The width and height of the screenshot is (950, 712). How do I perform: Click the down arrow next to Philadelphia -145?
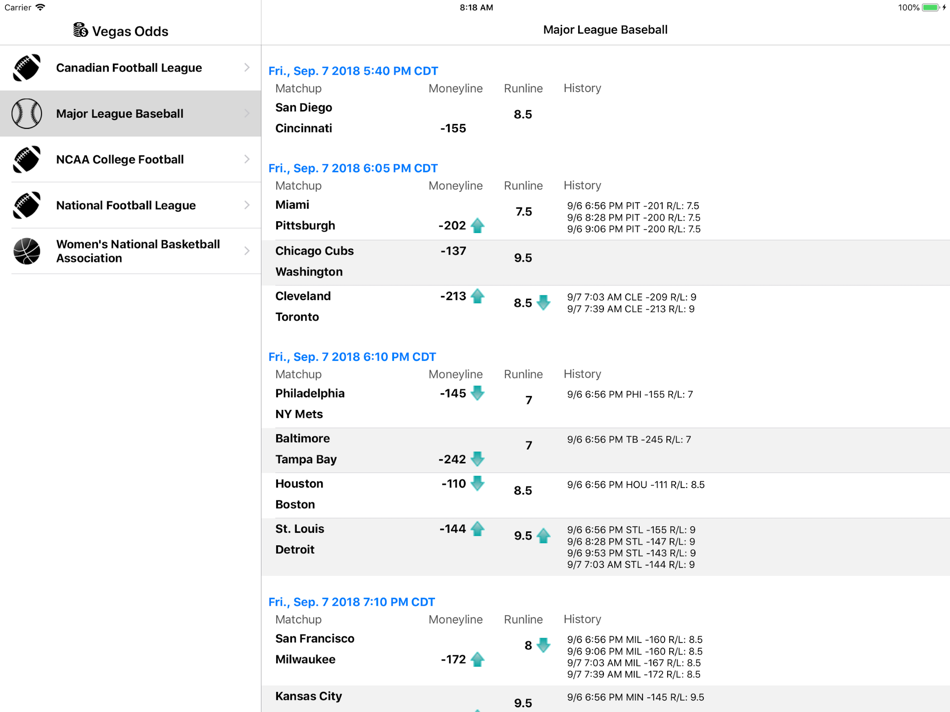pos(477,393)
